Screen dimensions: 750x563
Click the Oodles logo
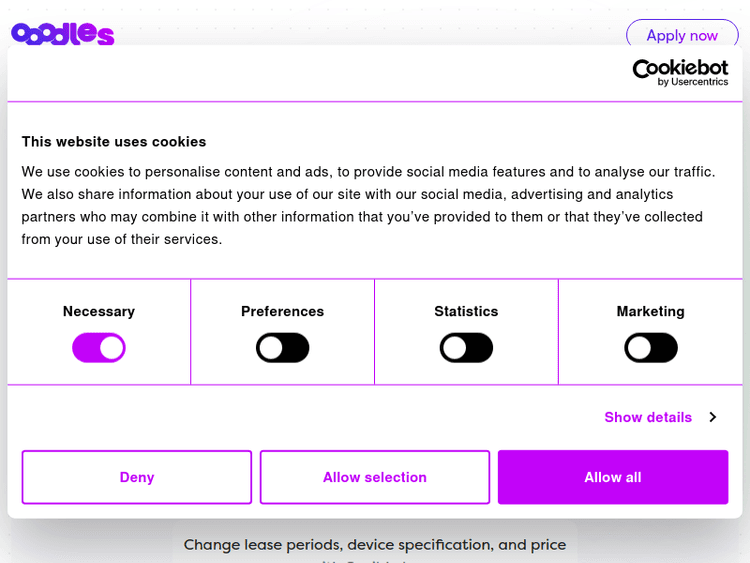coord(62,33)
